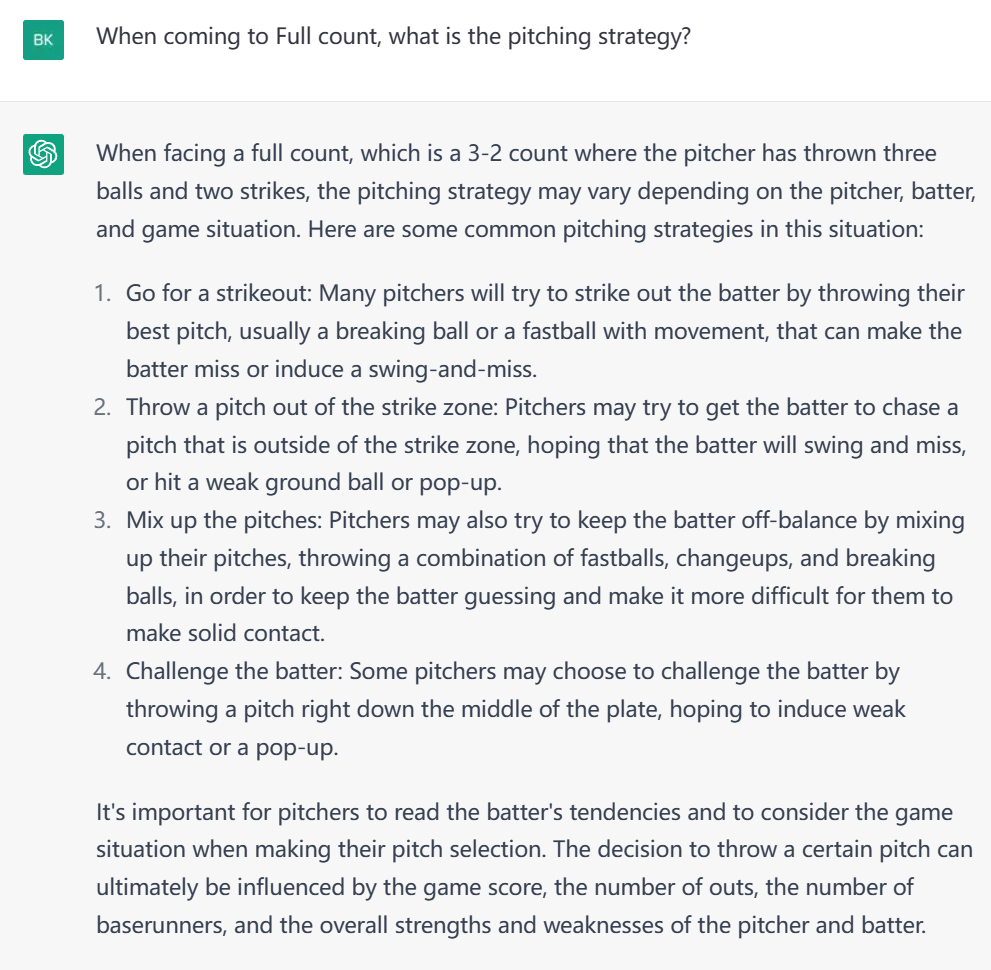991x970 pixels.
Task: Click the 'Go for a strikeout' heading text
Action: pos(218,294)
